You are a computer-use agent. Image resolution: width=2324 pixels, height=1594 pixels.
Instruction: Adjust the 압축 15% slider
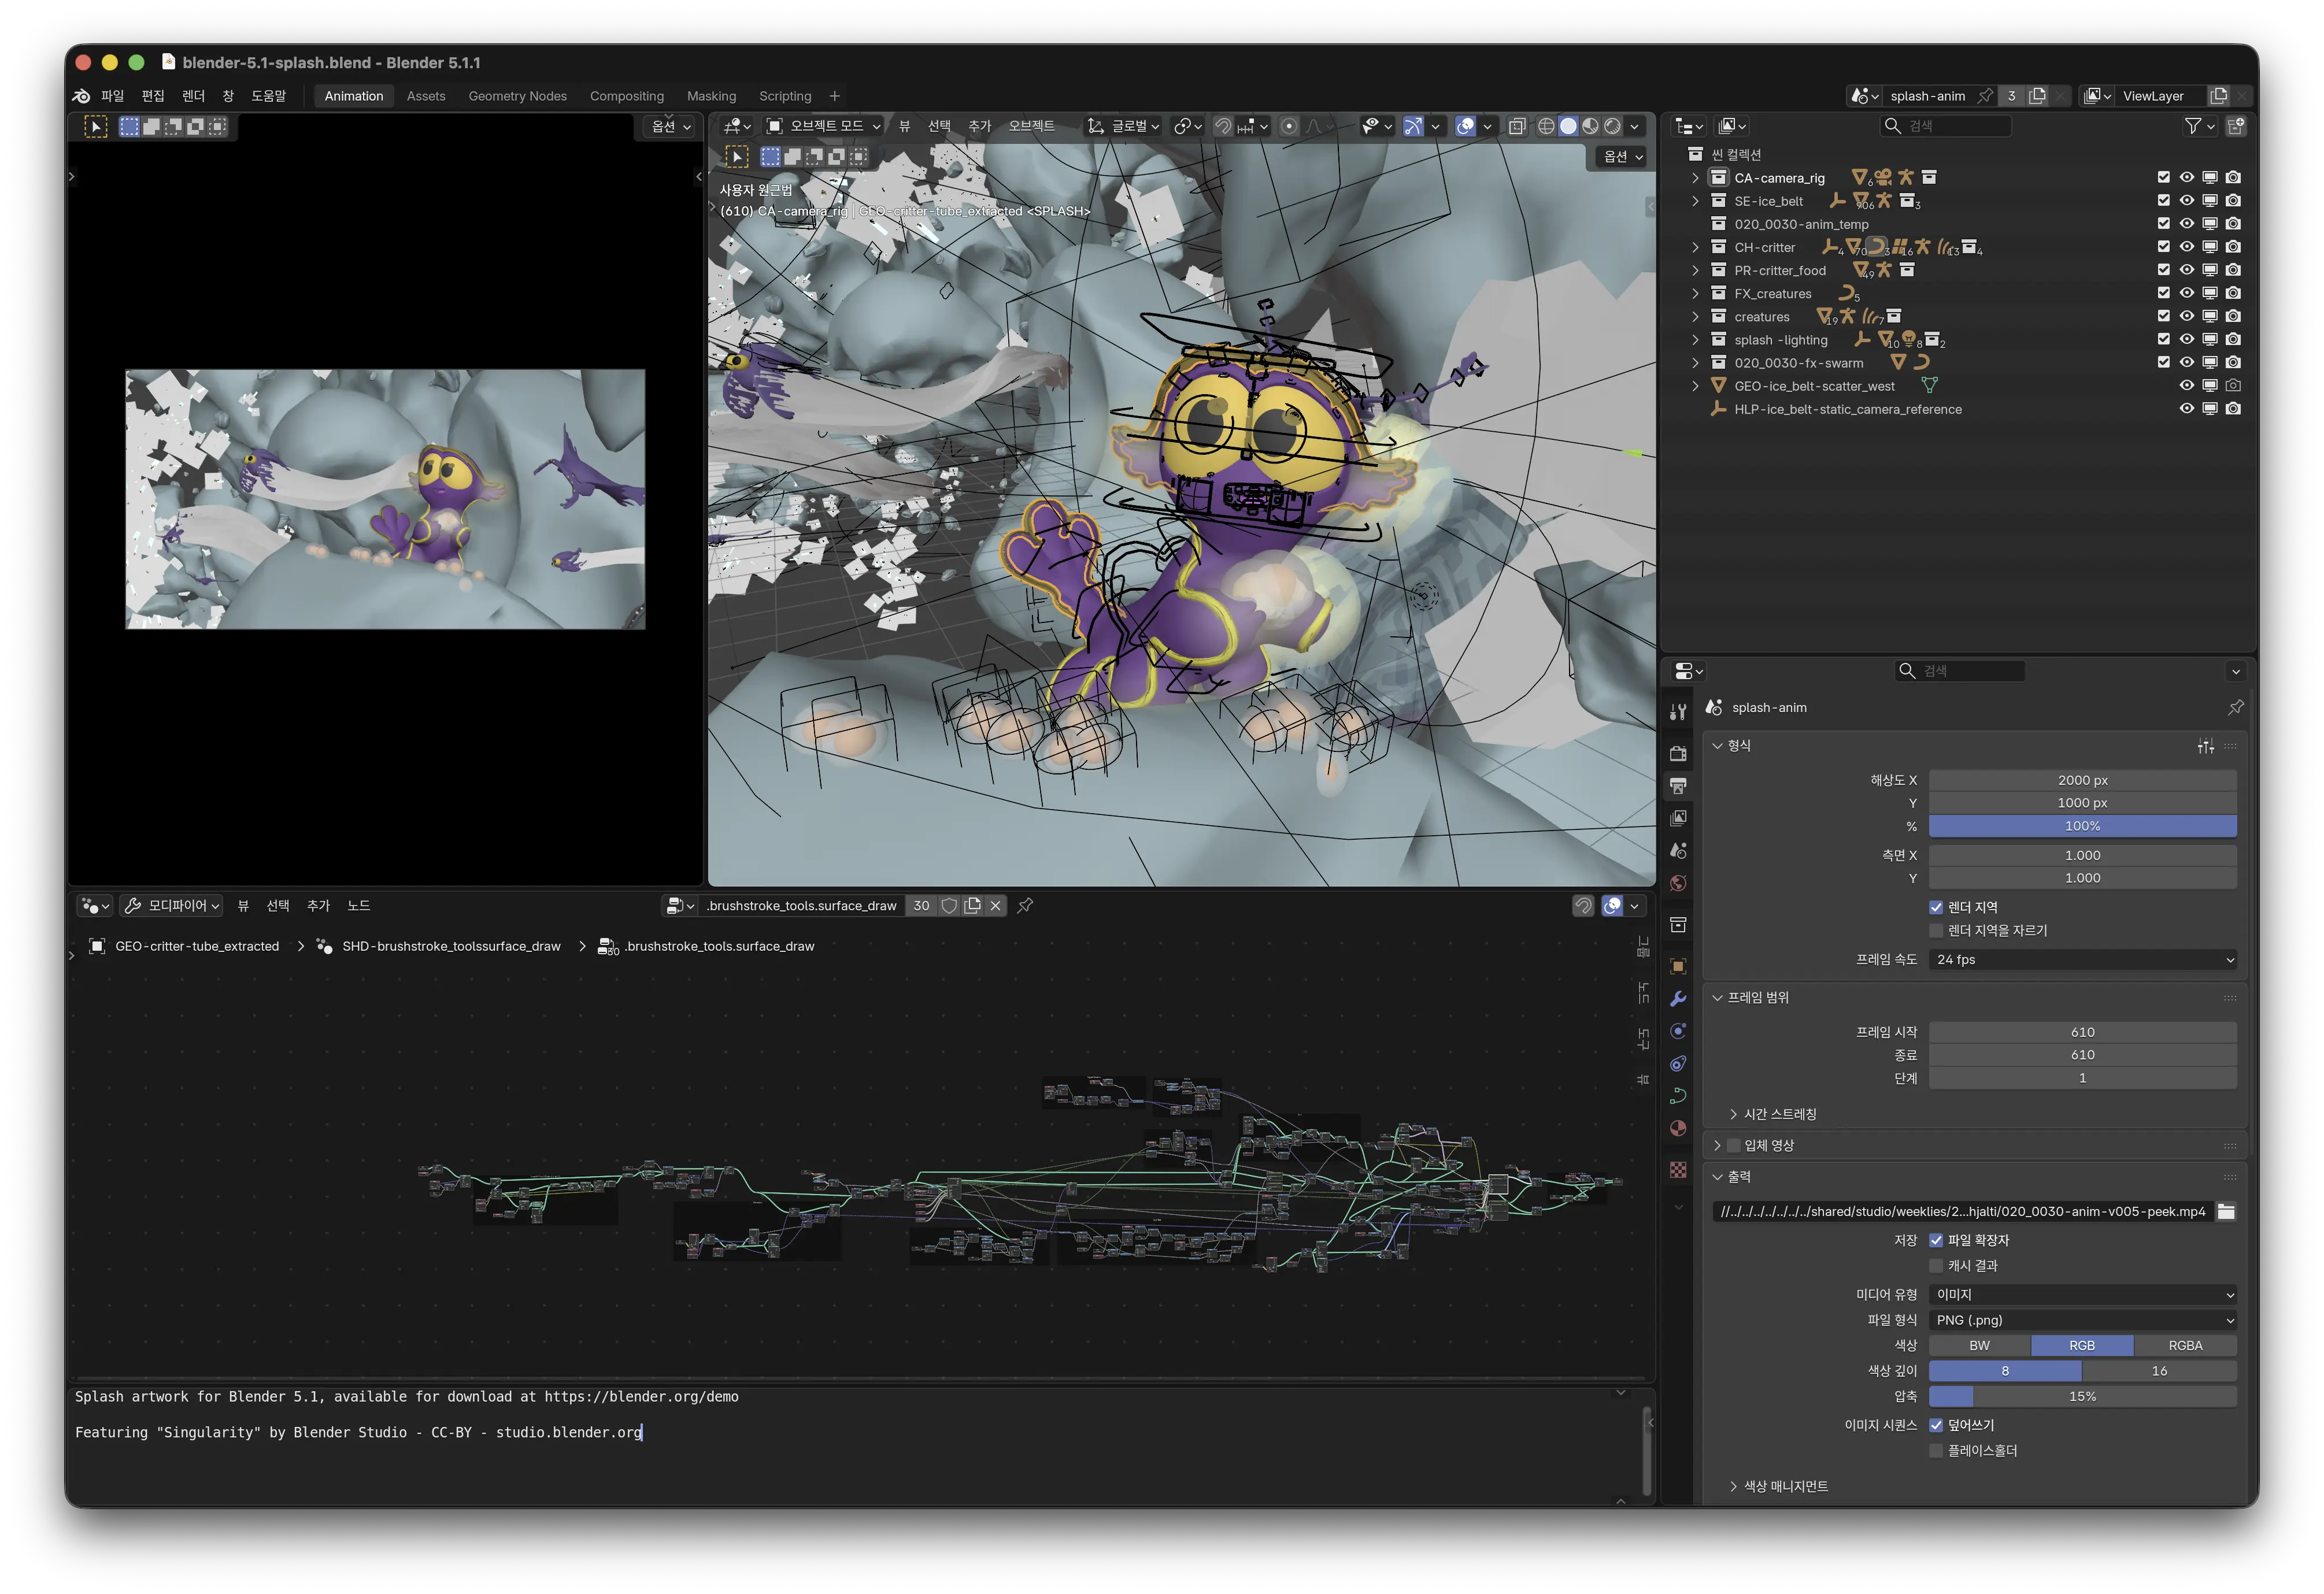coord(2083,1397)
